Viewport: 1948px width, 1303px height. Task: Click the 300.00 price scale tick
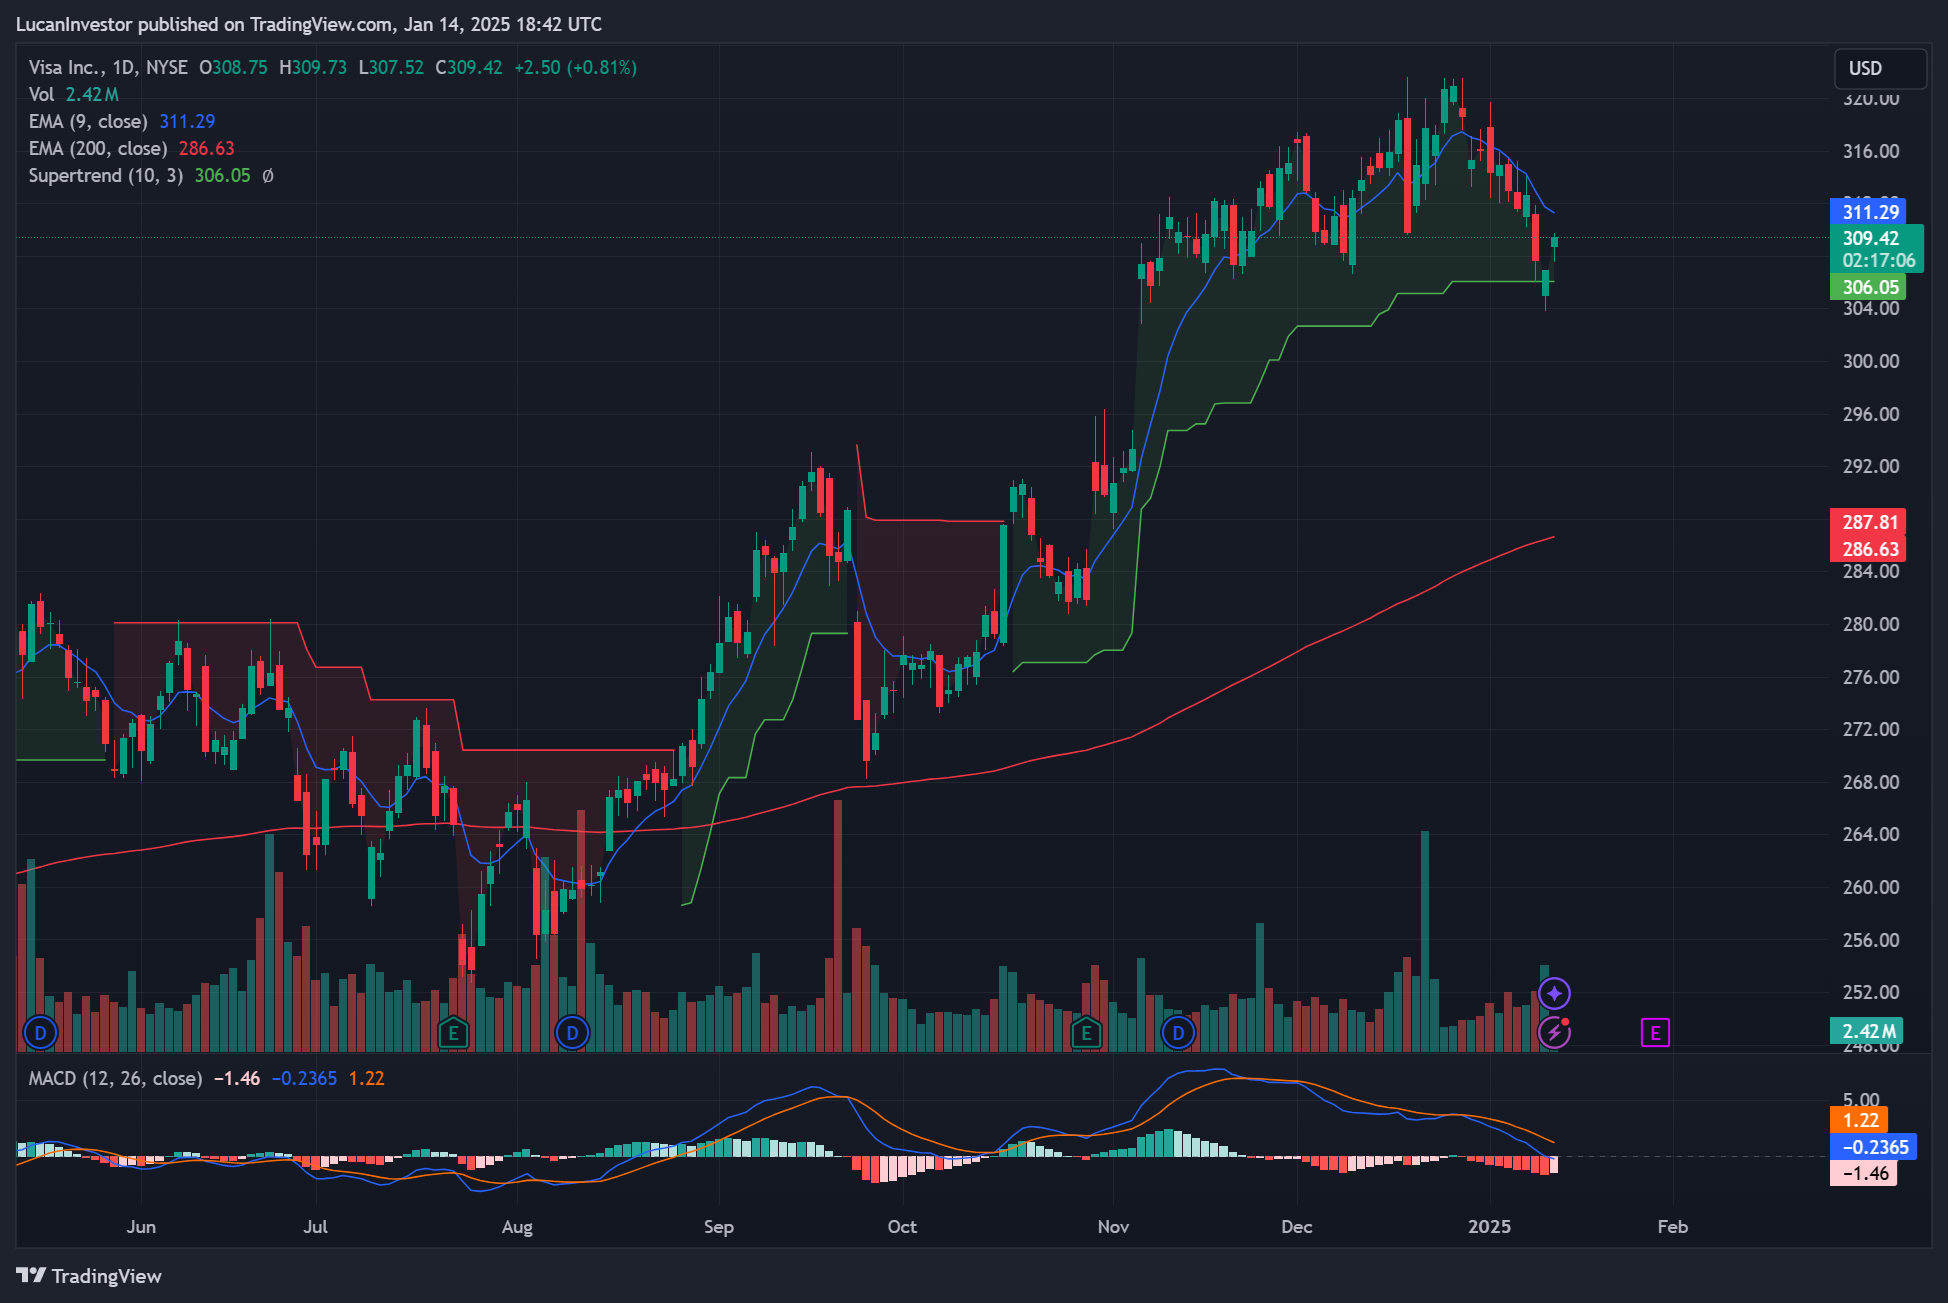[1871, 361]
